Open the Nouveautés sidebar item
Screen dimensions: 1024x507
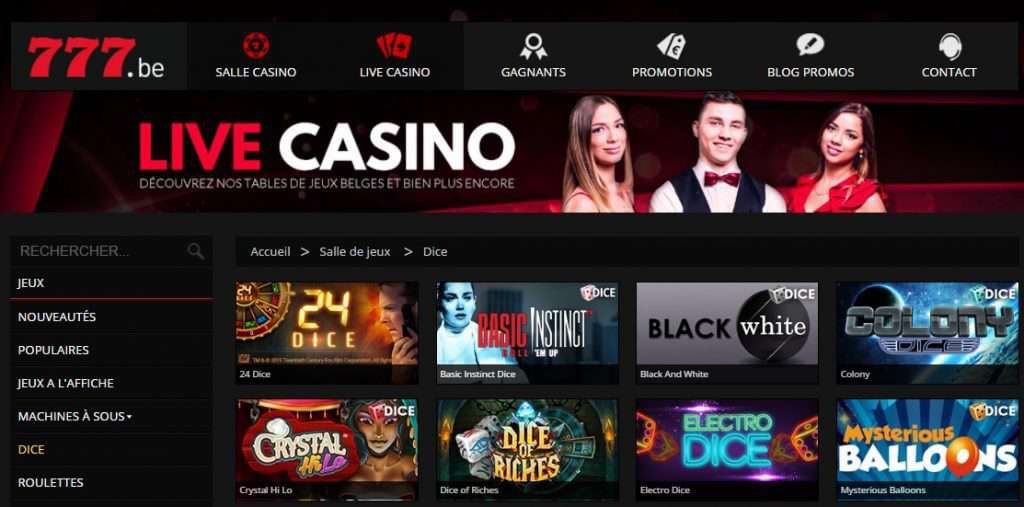(x=57, y=317)
